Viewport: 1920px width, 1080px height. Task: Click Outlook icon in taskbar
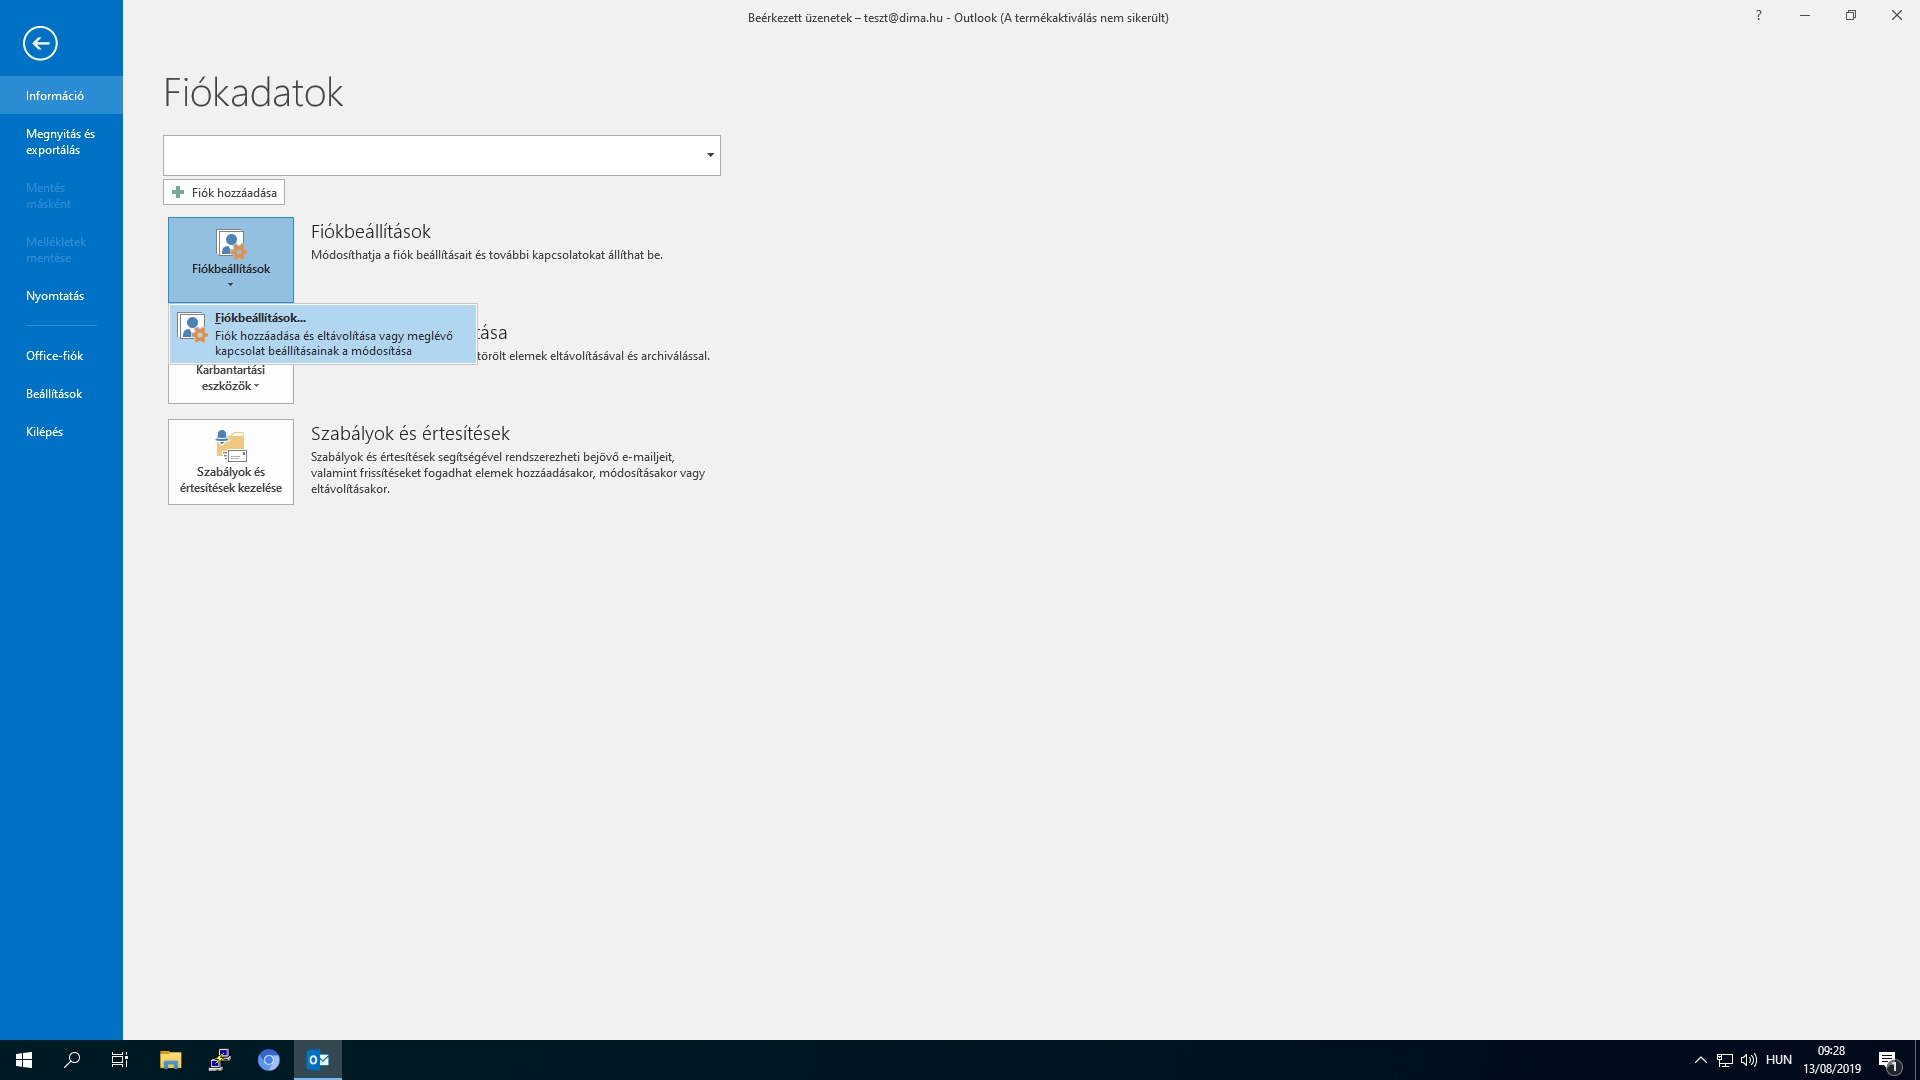318,1060
